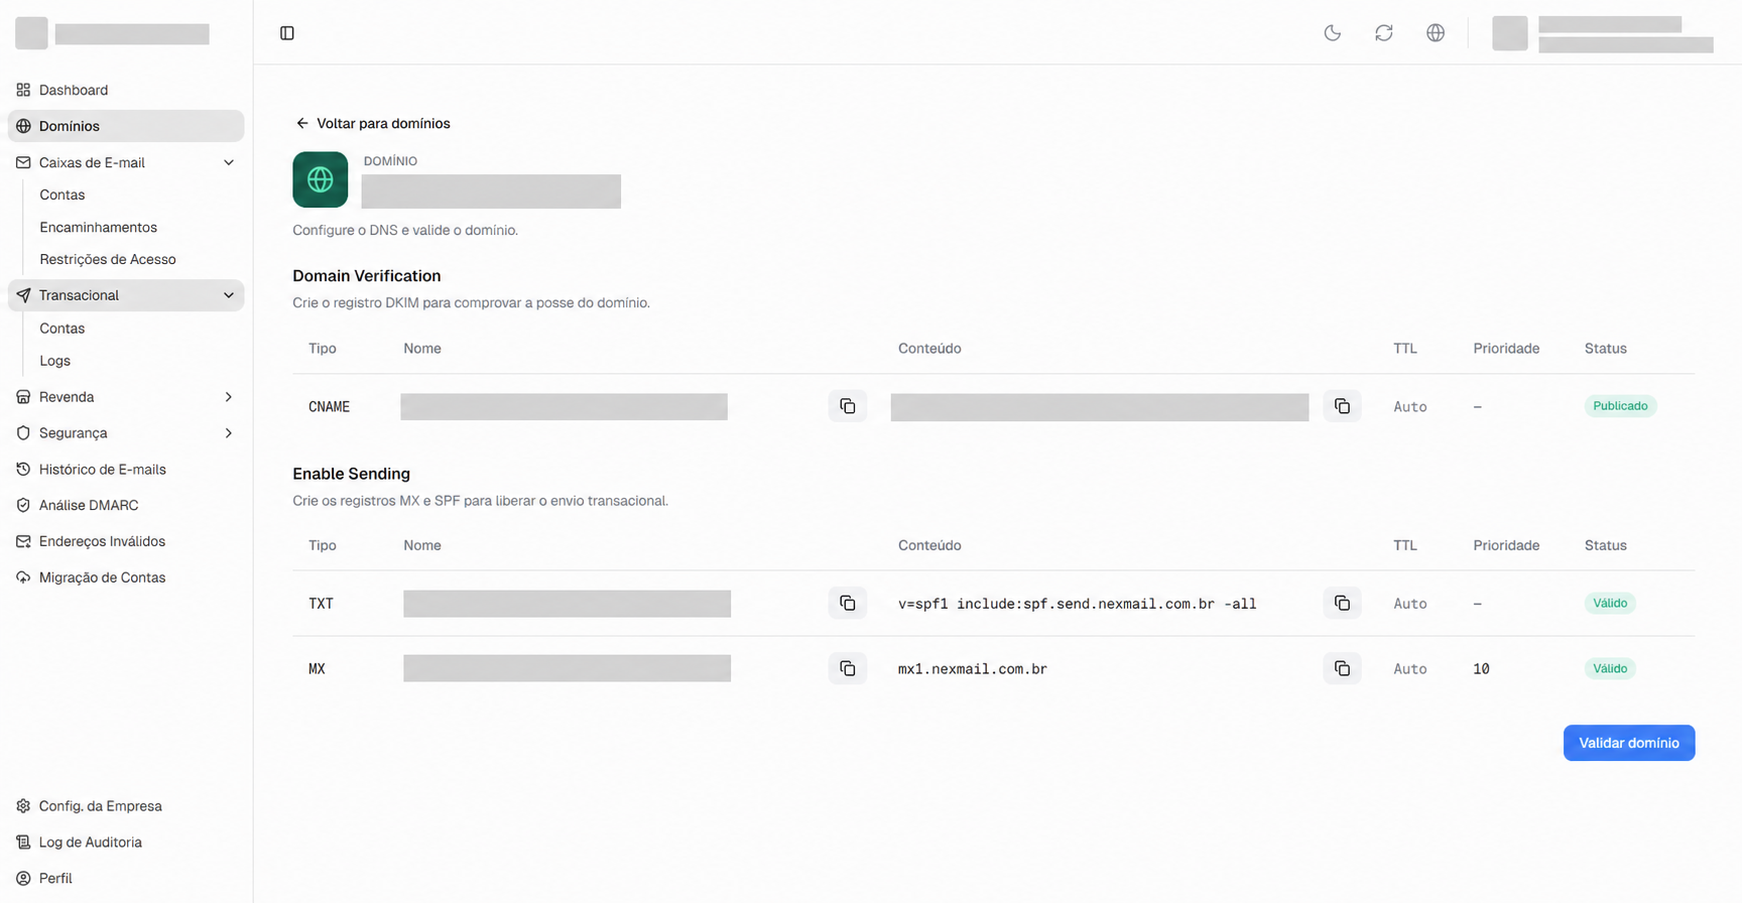The image size is (1742, 903).
Task: Select the mx1.nexmail.com.br text
Action: pyautogui.click(x=972, y=669)
